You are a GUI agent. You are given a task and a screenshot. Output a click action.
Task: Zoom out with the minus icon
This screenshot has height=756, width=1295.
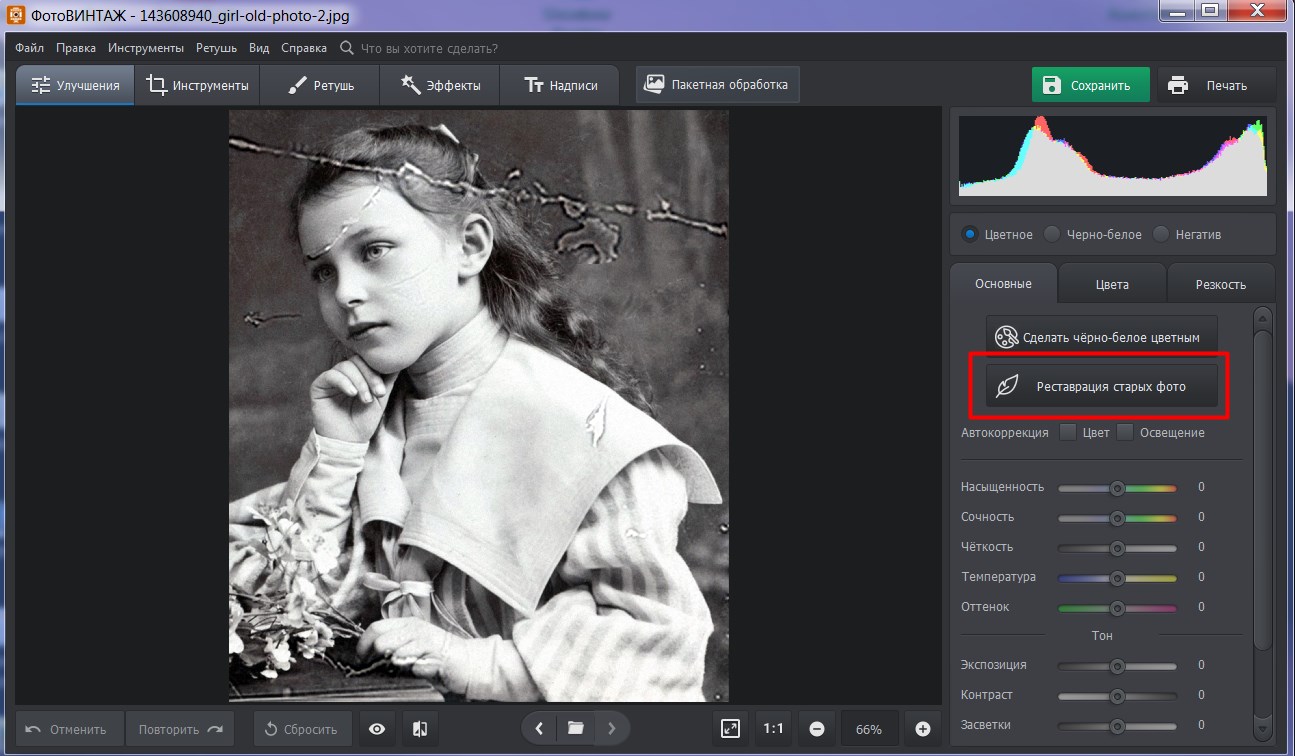(x=817, y=729)
